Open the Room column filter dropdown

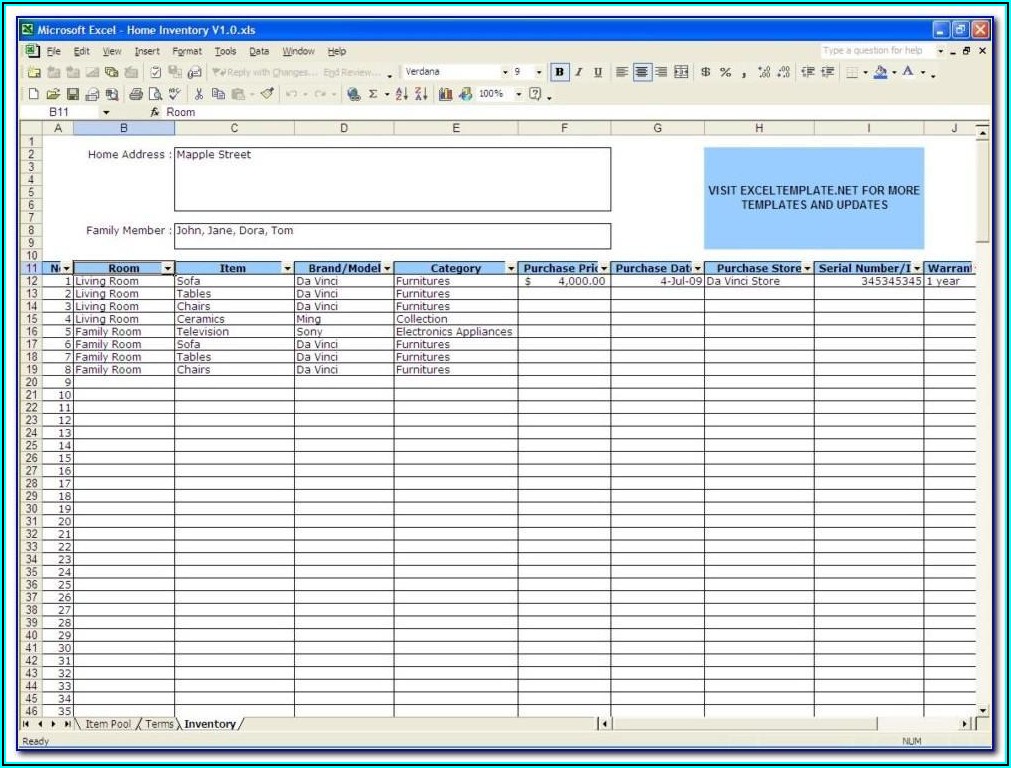(167, 268)
